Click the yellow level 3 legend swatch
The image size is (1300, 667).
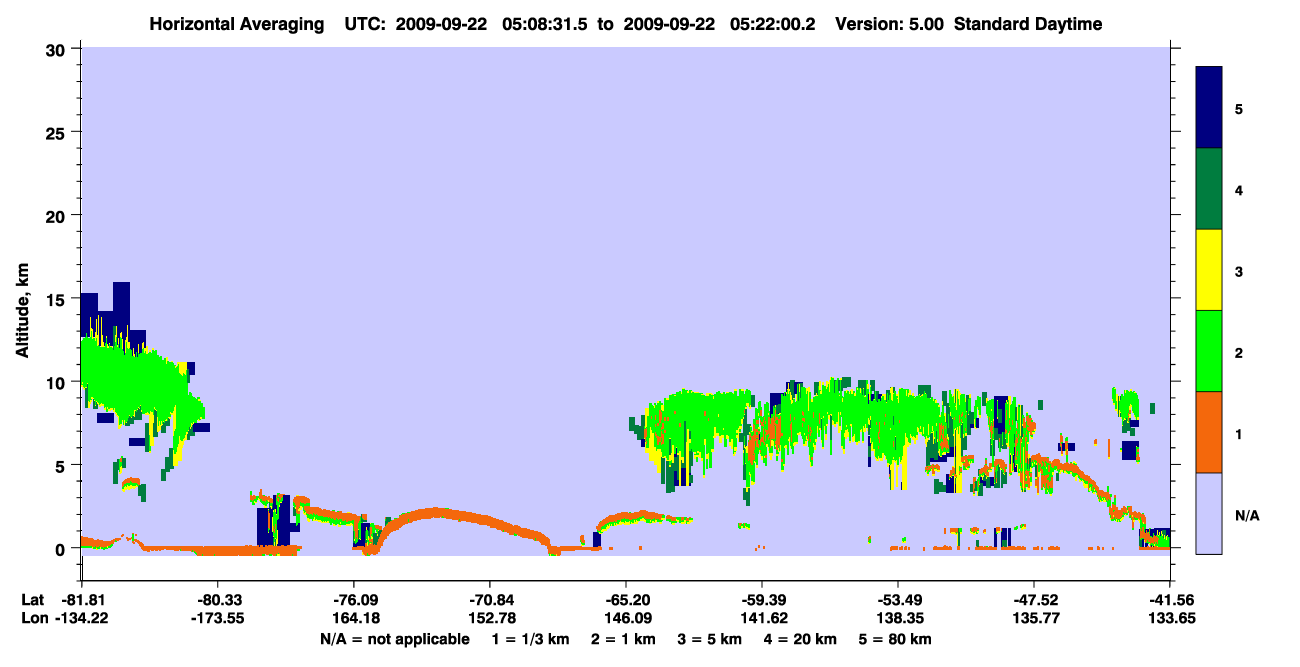[1209, 270]
